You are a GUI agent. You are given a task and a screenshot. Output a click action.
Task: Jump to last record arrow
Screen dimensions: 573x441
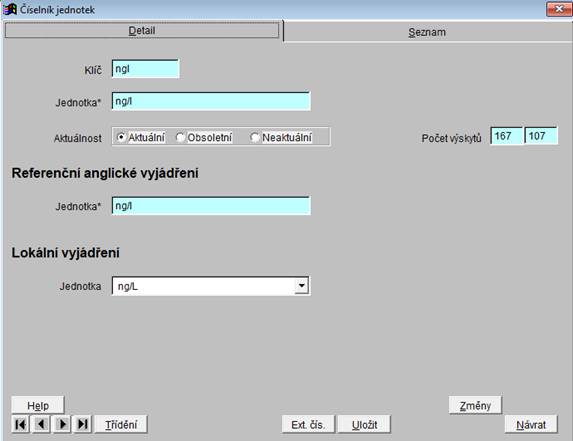(83, 425)
